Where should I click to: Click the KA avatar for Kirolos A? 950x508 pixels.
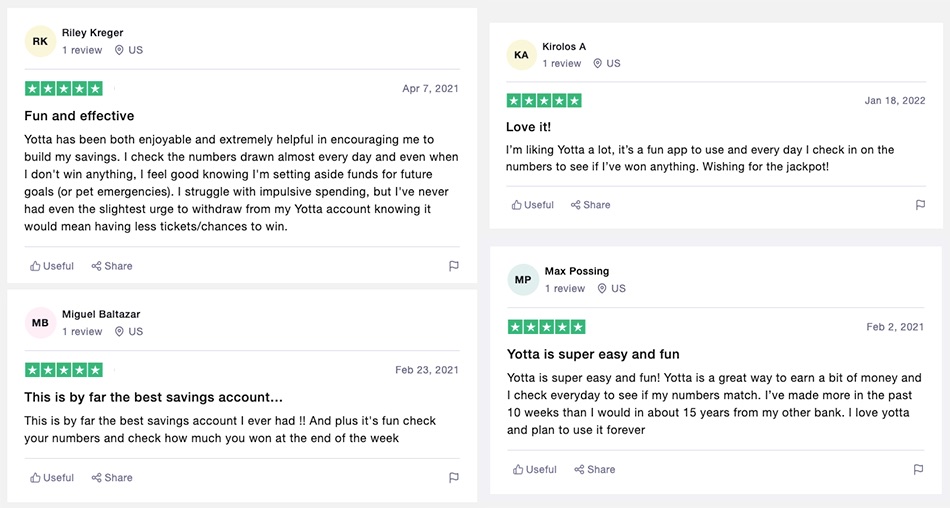pyautogui.click(x=521, y=55)
